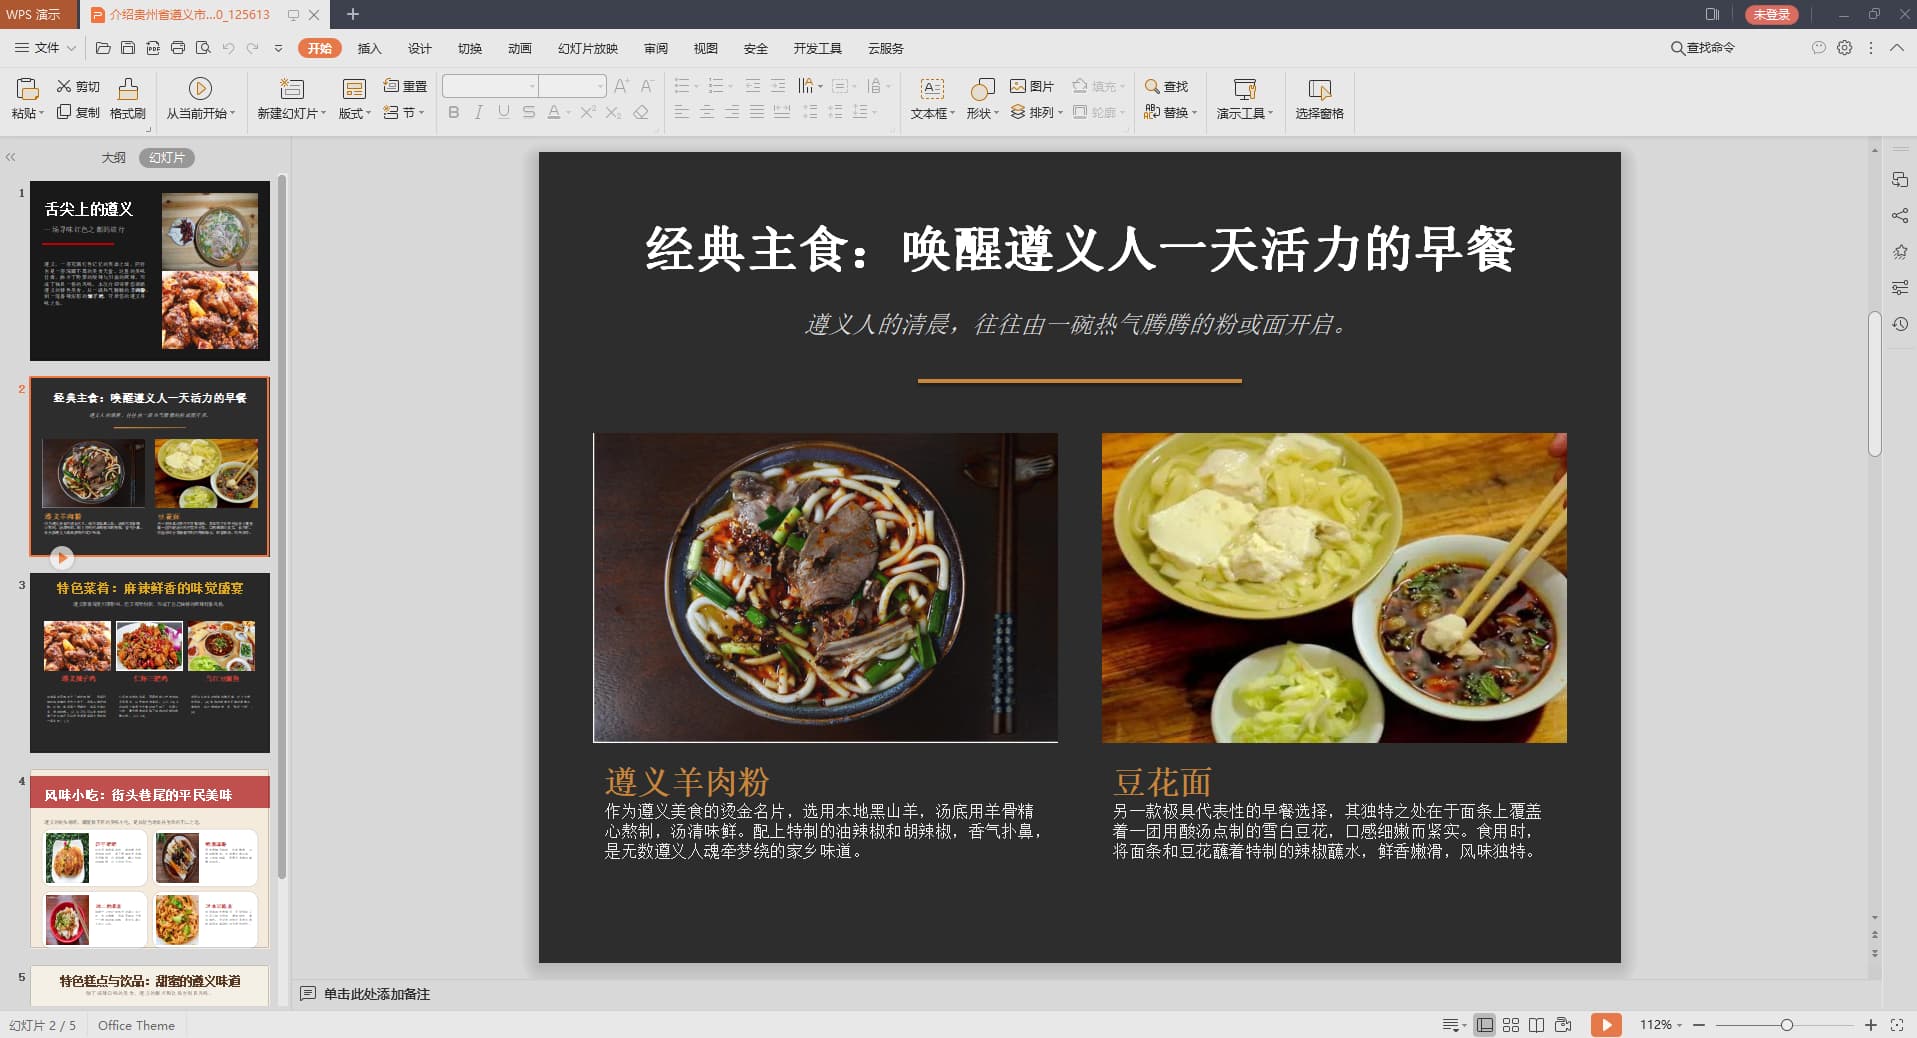The width and height of the screenshot is (1917, 1038).
Task: Click 剪切 cut tool
Action: click(78, 87)
